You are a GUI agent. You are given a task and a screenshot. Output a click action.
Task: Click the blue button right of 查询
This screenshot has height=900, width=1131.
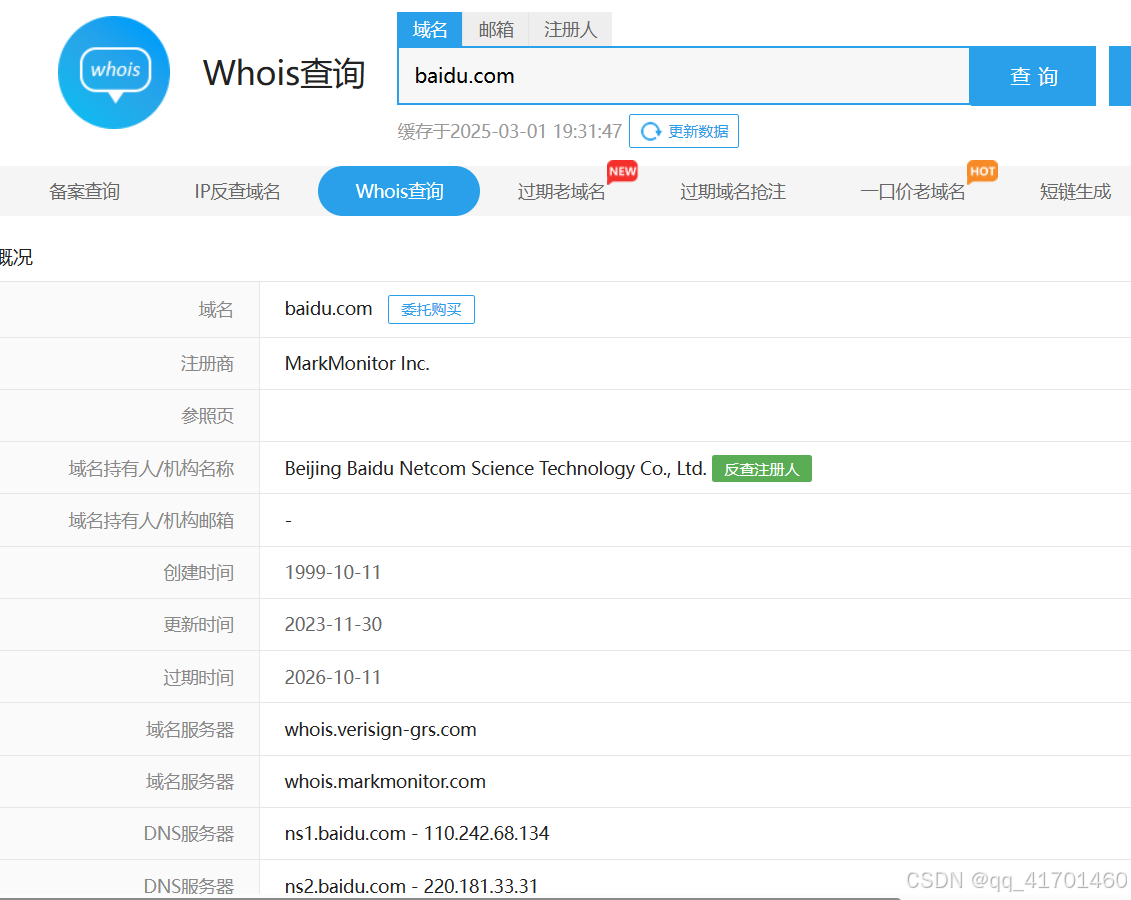[1119, 76]
